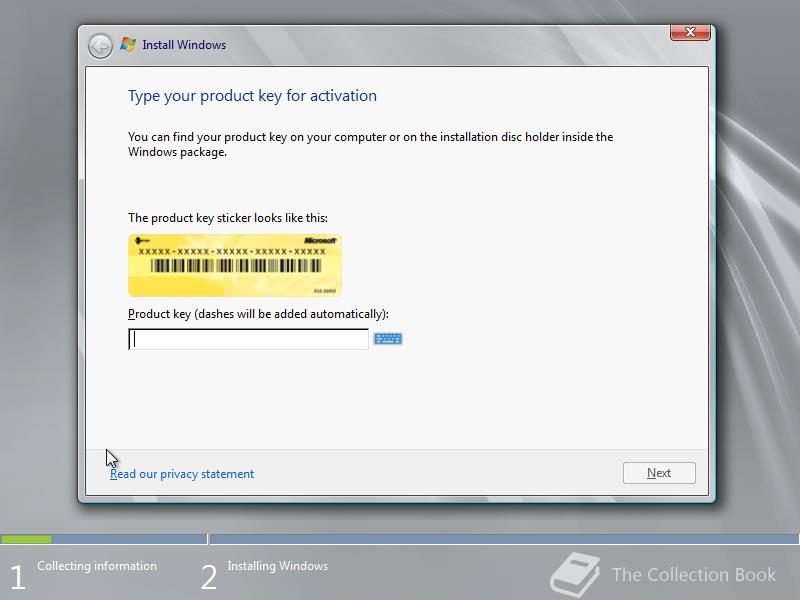Click the Next button
This screenshot has width=800, height=600.
click(659, 473)
